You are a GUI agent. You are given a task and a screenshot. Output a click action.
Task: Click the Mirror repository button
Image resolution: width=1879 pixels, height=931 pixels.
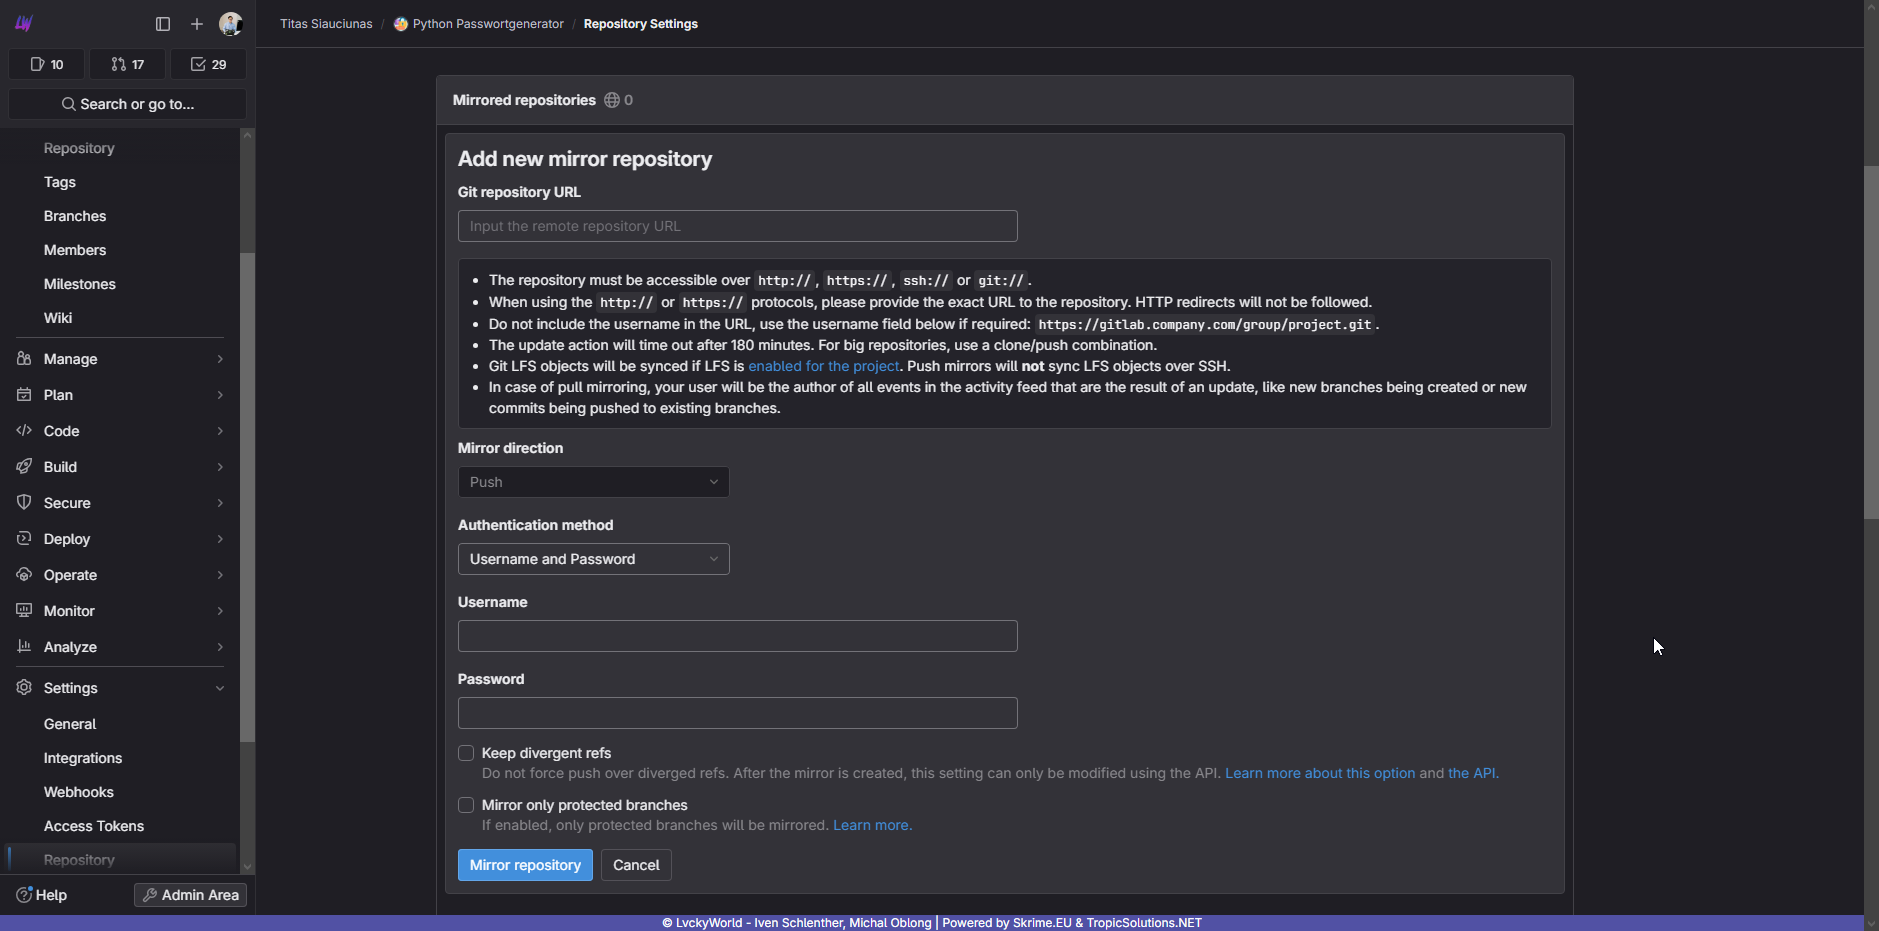click(525, 865)
